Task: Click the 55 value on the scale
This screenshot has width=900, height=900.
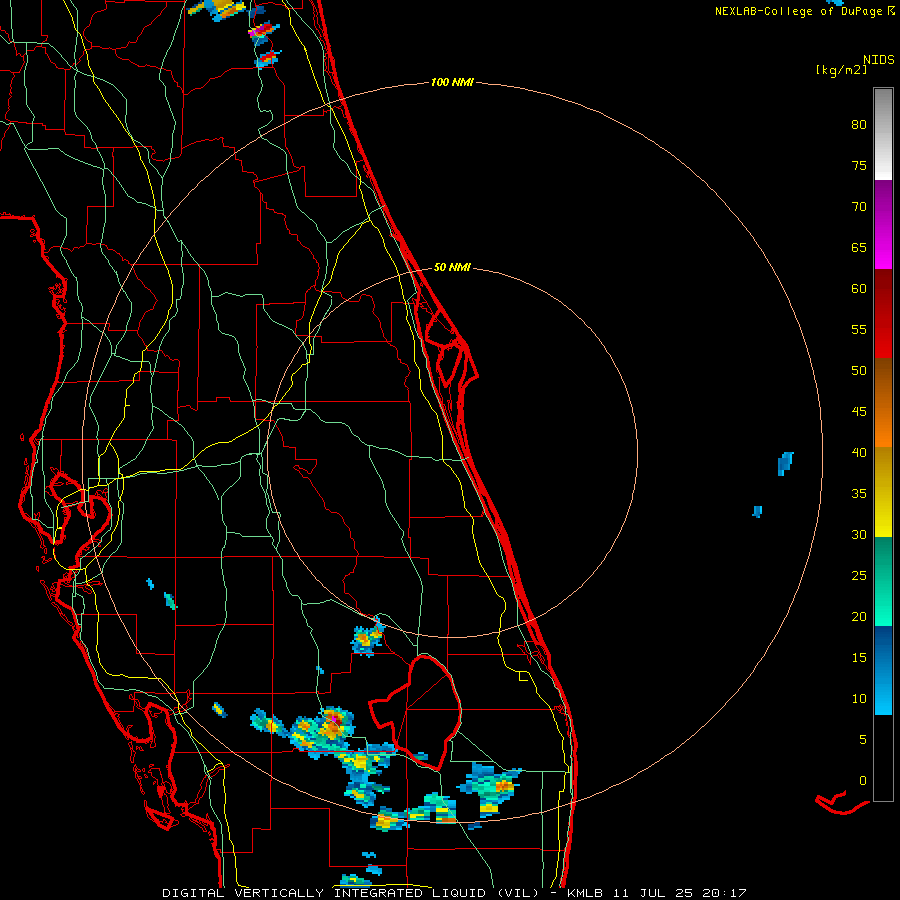Action: click(859, 329)
